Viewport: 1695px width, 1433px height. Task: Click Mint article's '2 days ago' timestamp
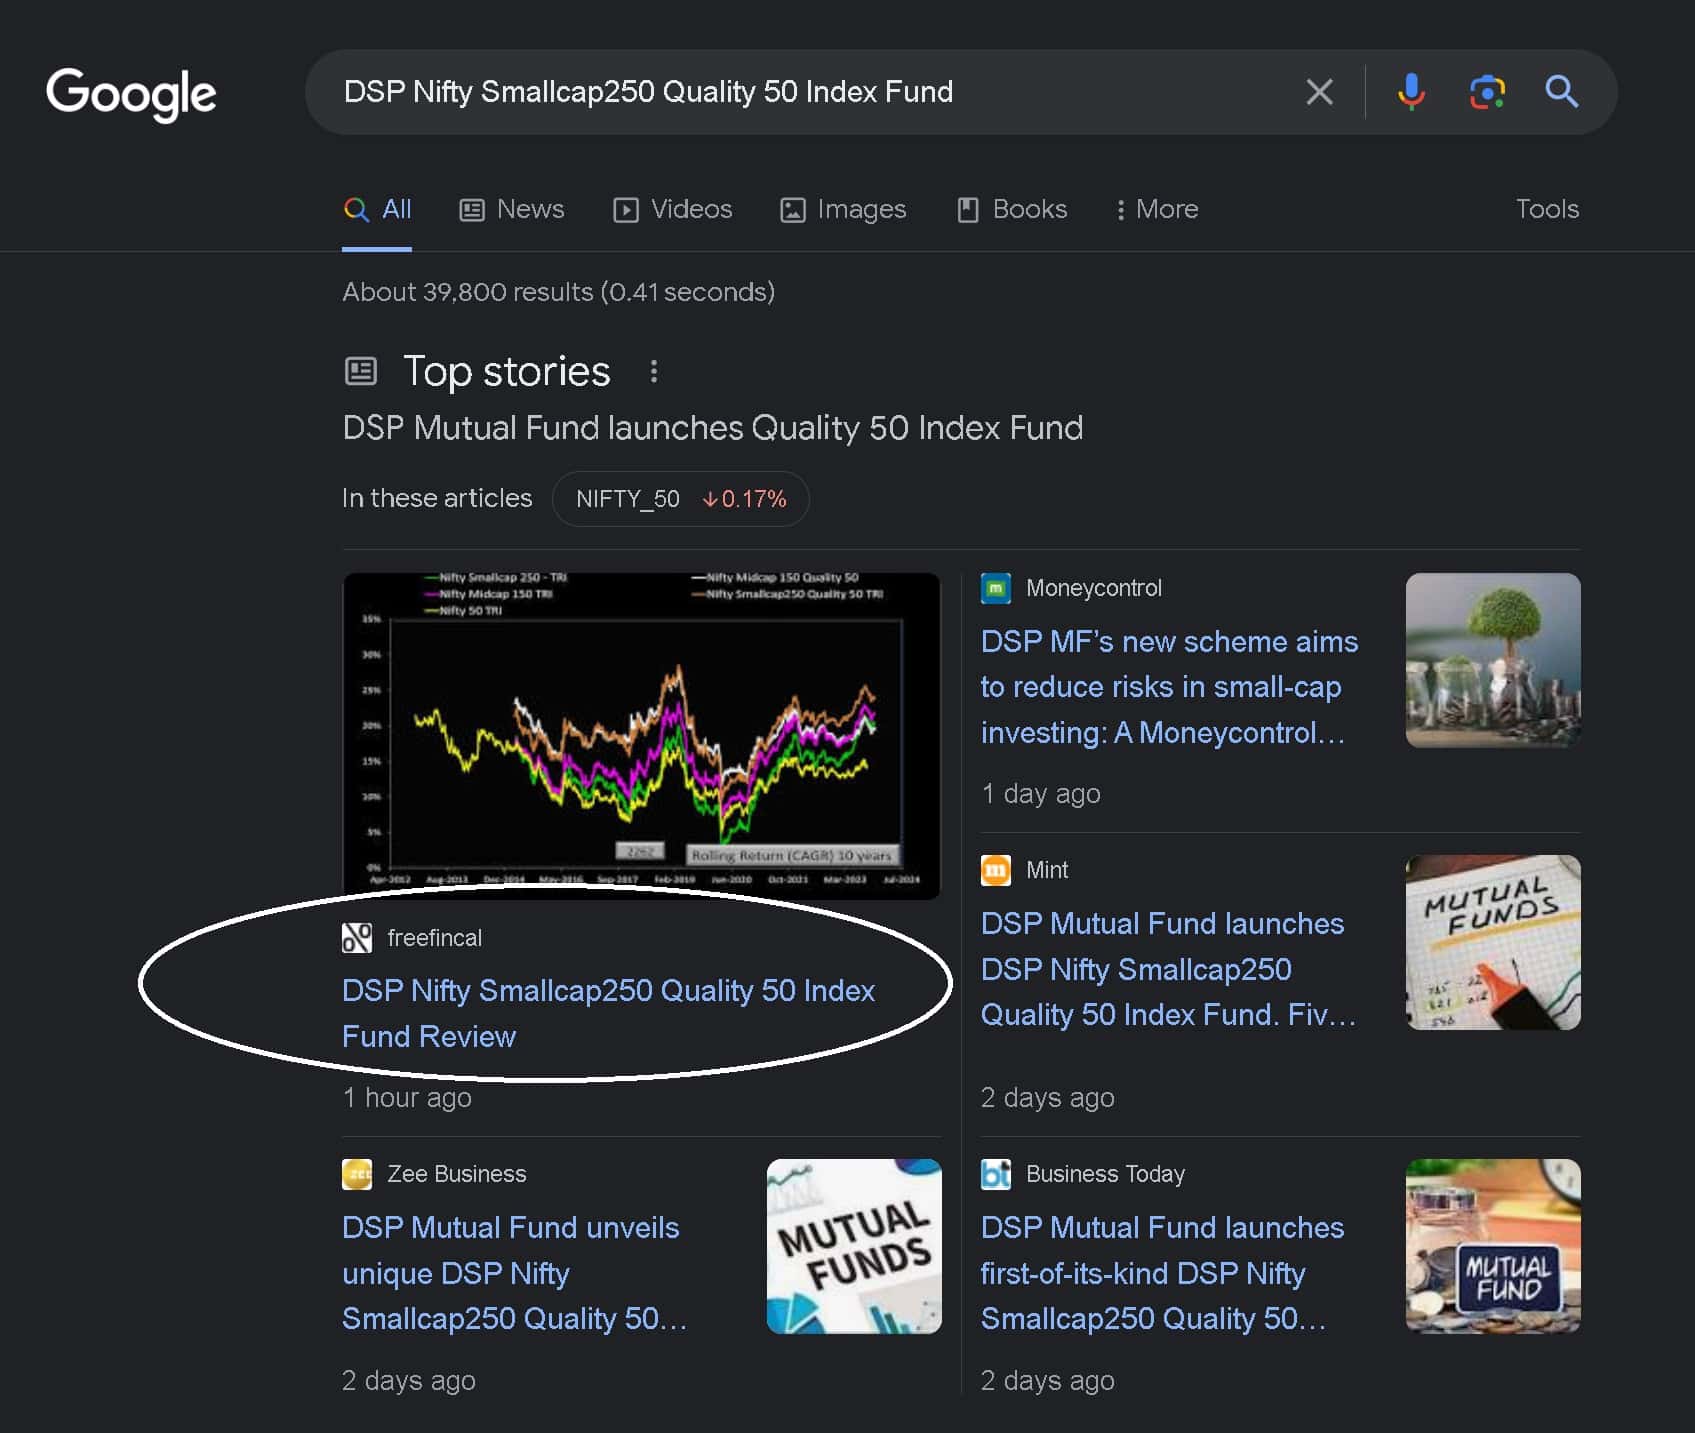pos(1048,1098)
